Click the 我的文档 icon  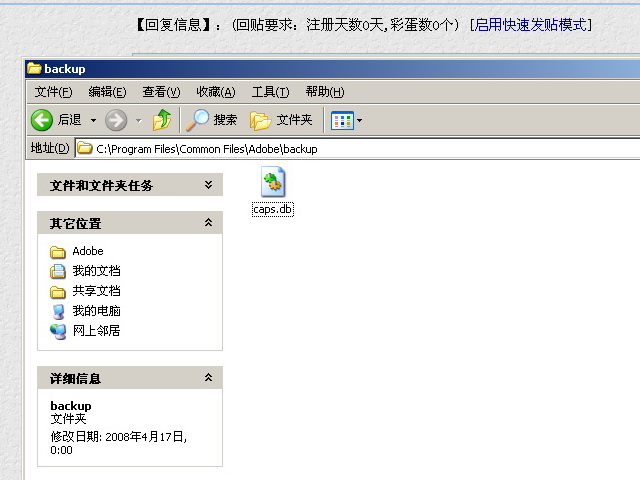[x=58, y=271]
